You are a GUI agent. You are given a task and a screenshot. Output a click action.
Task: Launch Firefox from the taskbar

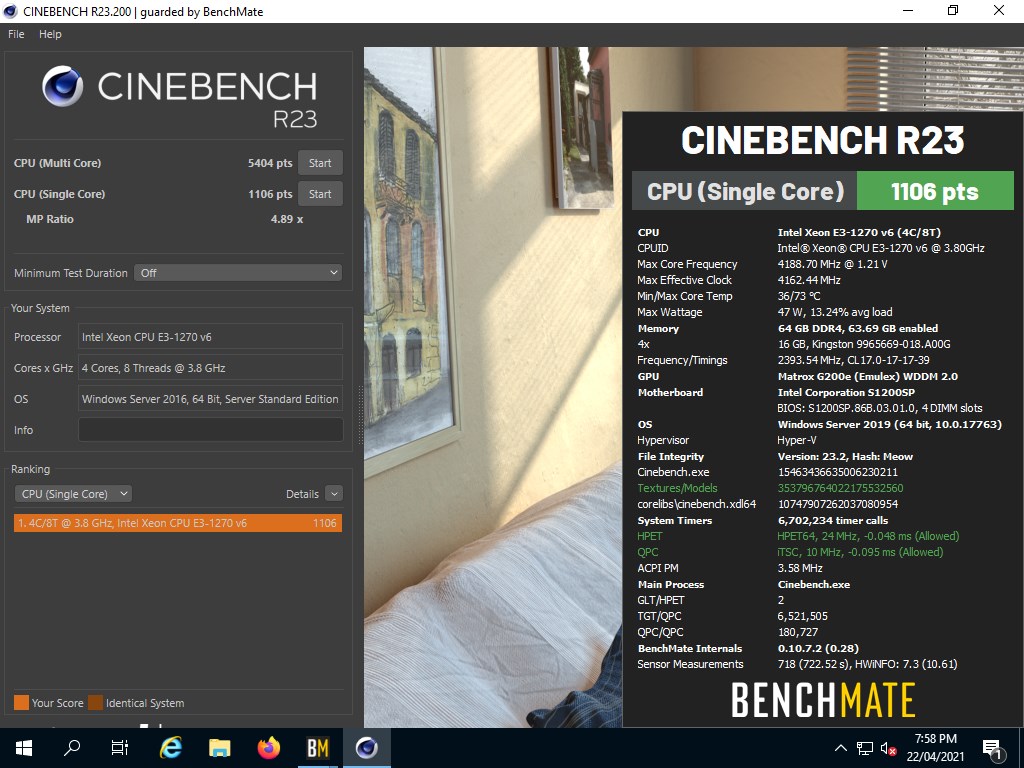pyautogui.click(x=268, y=748)
